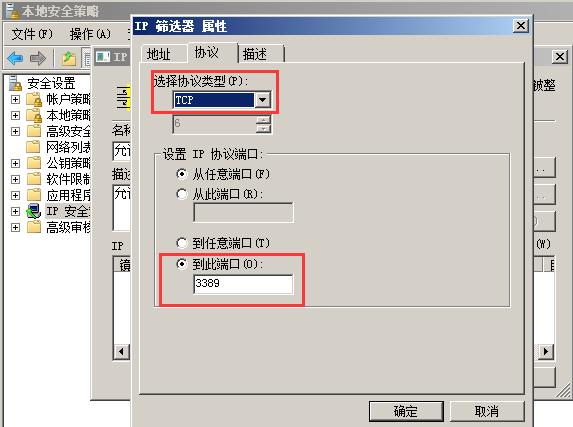Image resolution: width=573 pixels, height=427 pixels.
Task: Click the left arrow of horizontal scrollbar
Action: (121, 352)
